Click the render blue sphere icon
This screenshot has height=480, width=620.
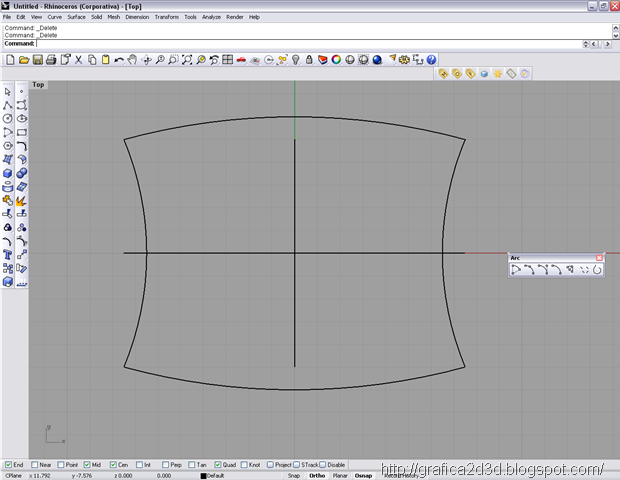click(x=377, y=60)
